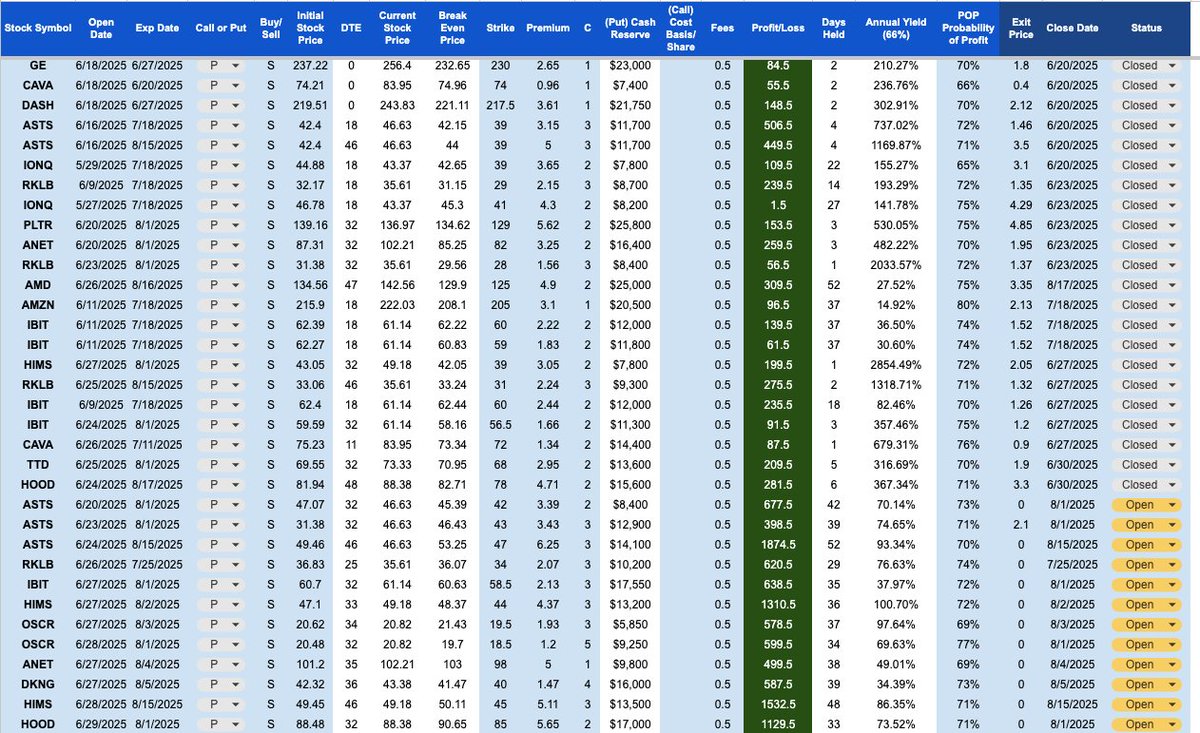
Task: Click the GE stock symbol cell
Action: tap(38, 65)
